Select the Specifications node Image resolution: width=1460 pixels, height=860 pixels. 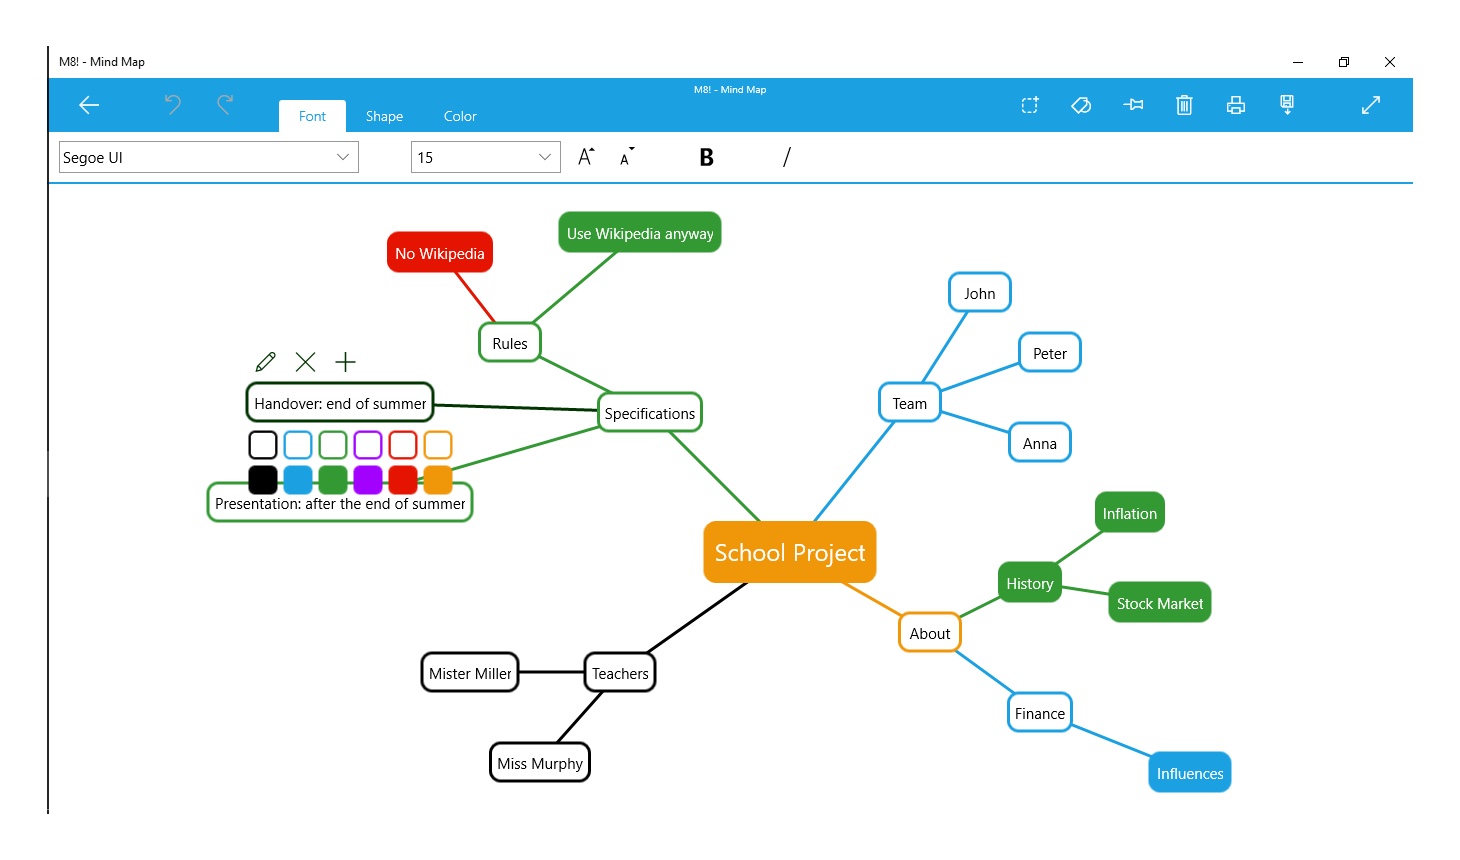click(650, 413)
